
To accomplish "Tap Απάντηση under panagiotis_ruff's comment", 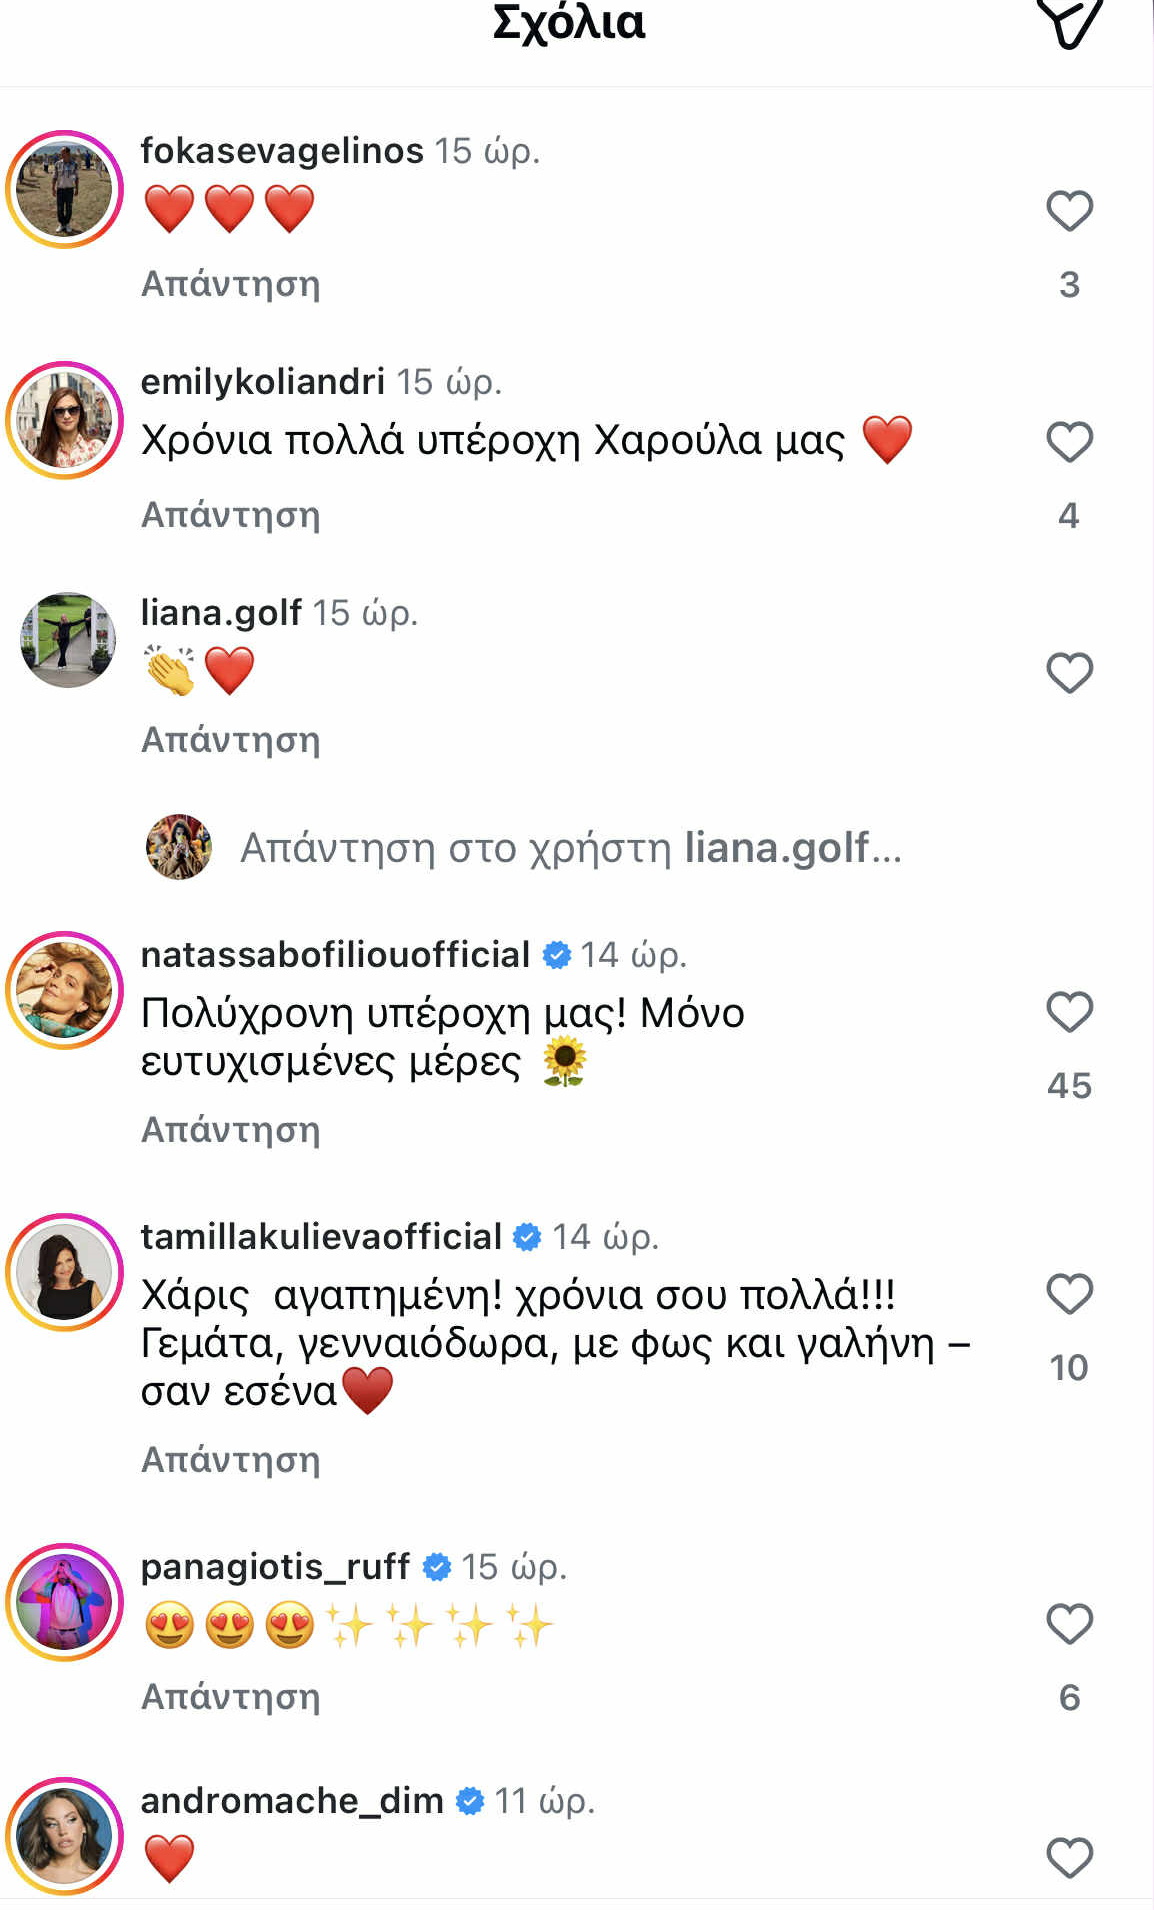I will [231, 1697].
